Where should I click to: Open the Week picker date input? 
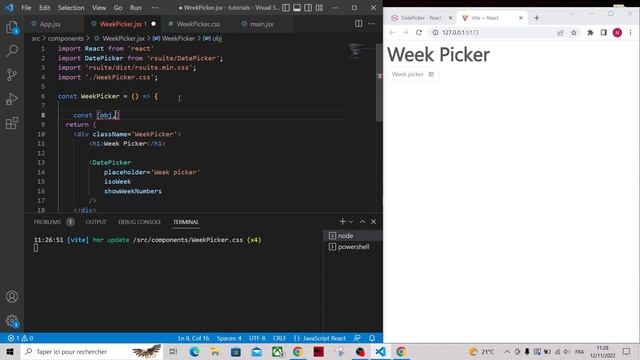[413, 74]
